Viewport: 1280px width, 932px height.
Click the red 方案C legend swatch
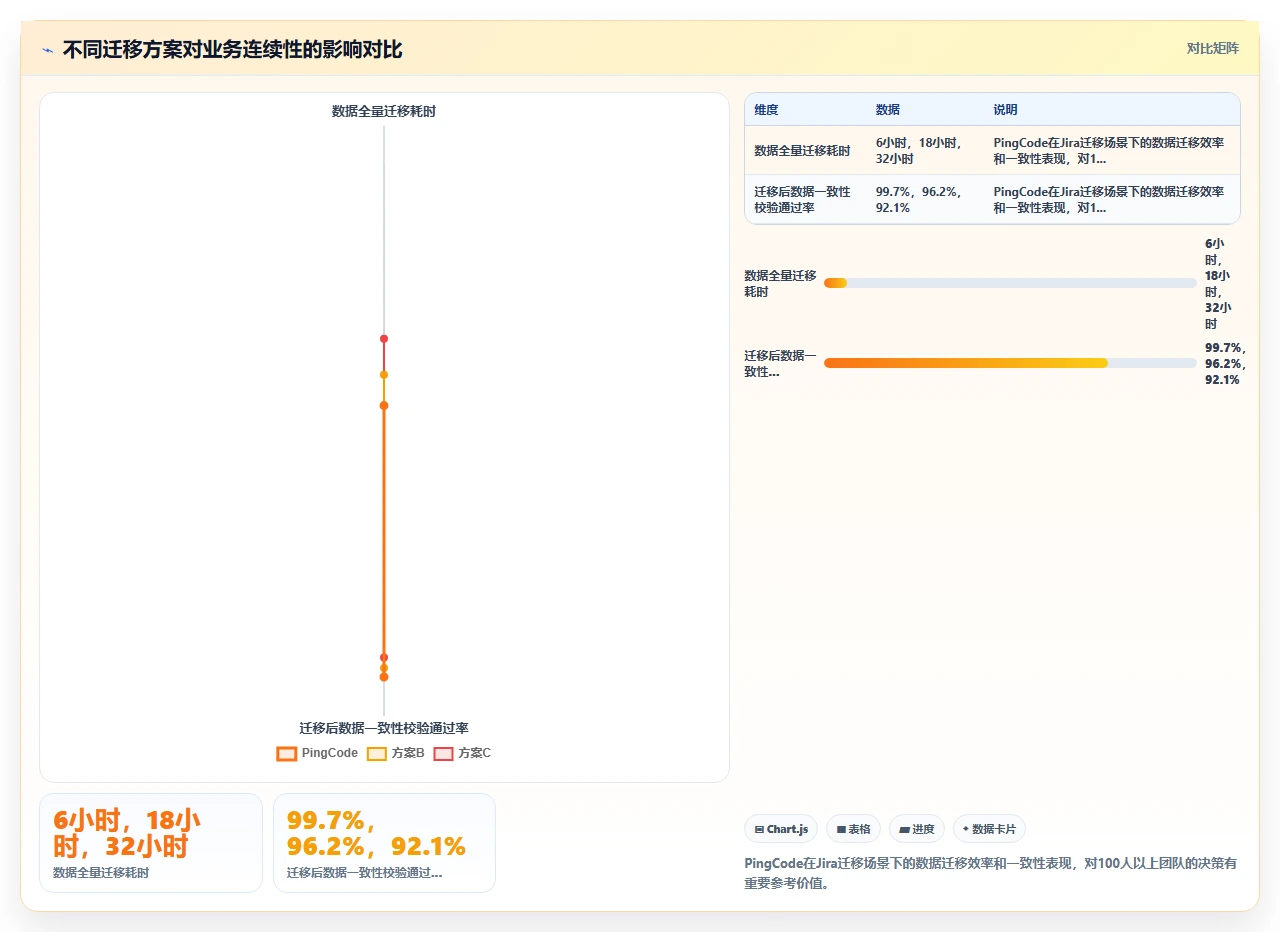click(x=443, y=753)
